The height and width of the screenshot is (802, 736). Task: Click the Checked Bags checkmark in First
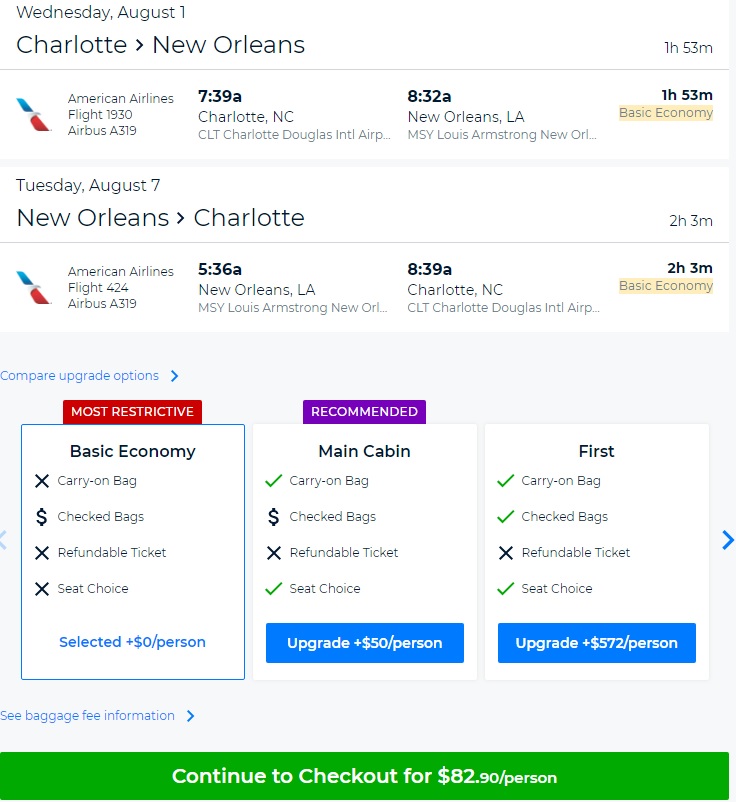click(x=505, y=517)
